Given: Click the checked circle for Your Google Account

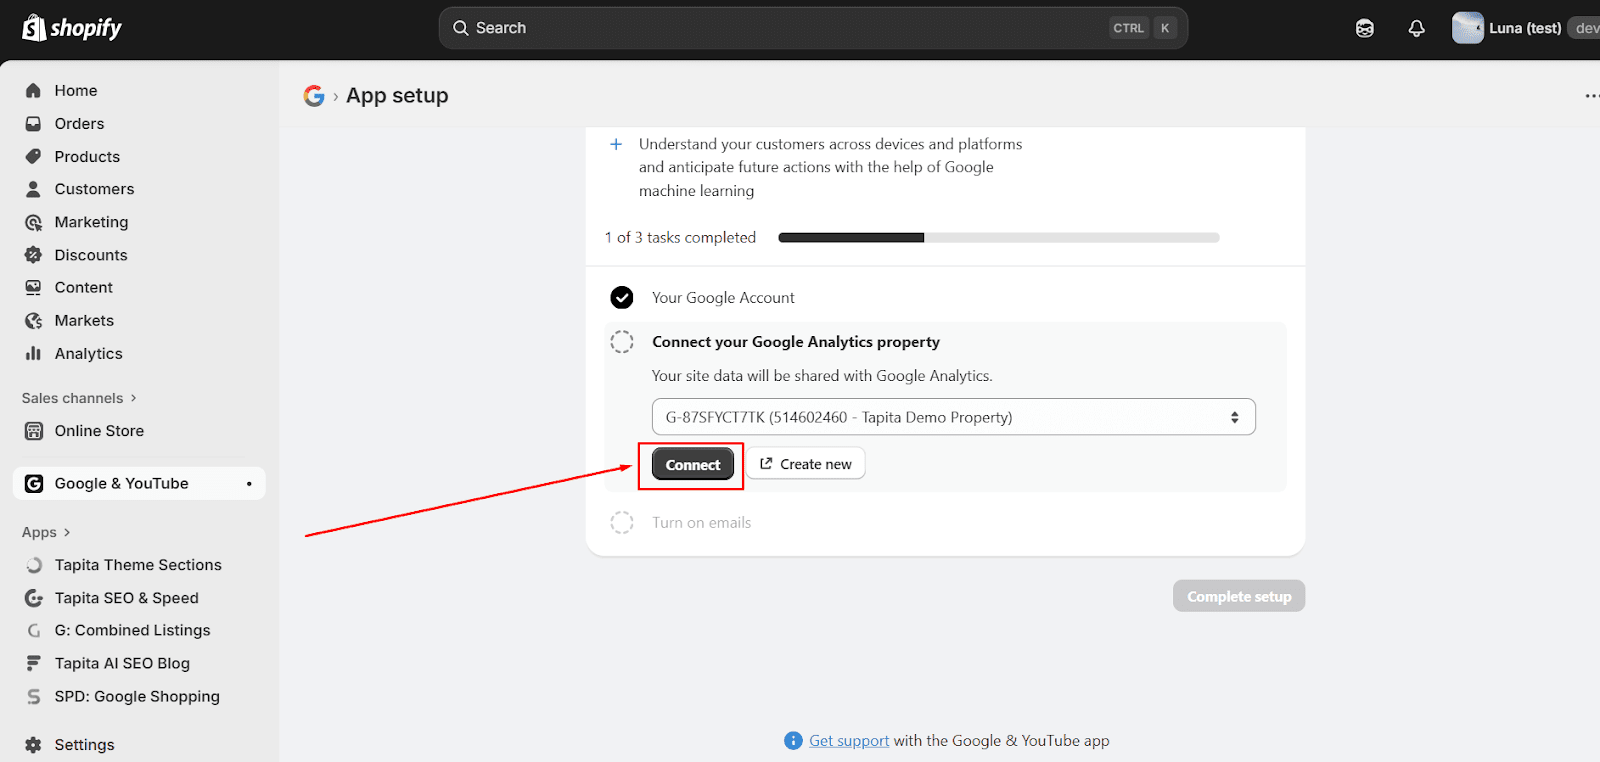Looking at the screenshot, I should point(622,298).
